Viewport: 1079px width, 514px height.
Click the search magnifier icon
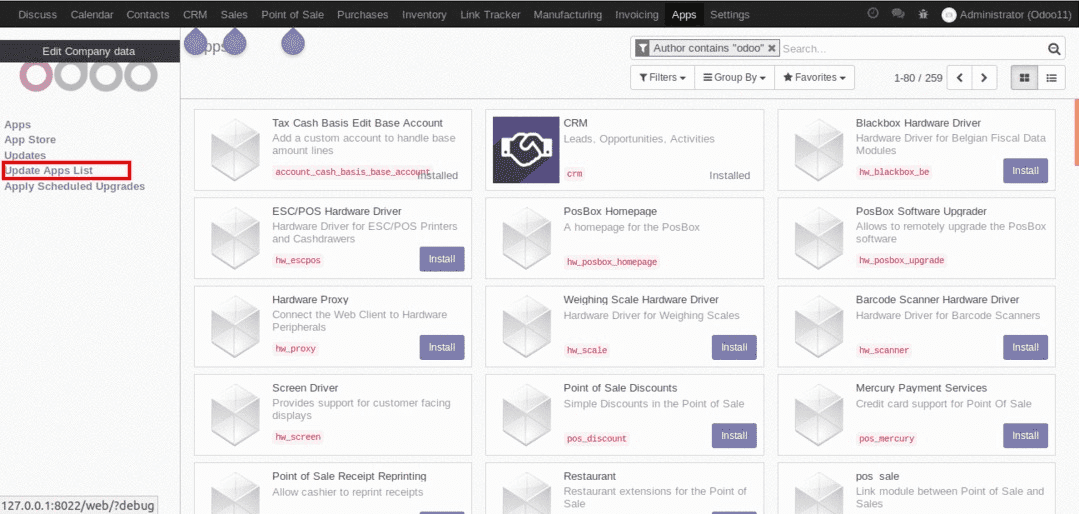click(x=1054, y=49)
